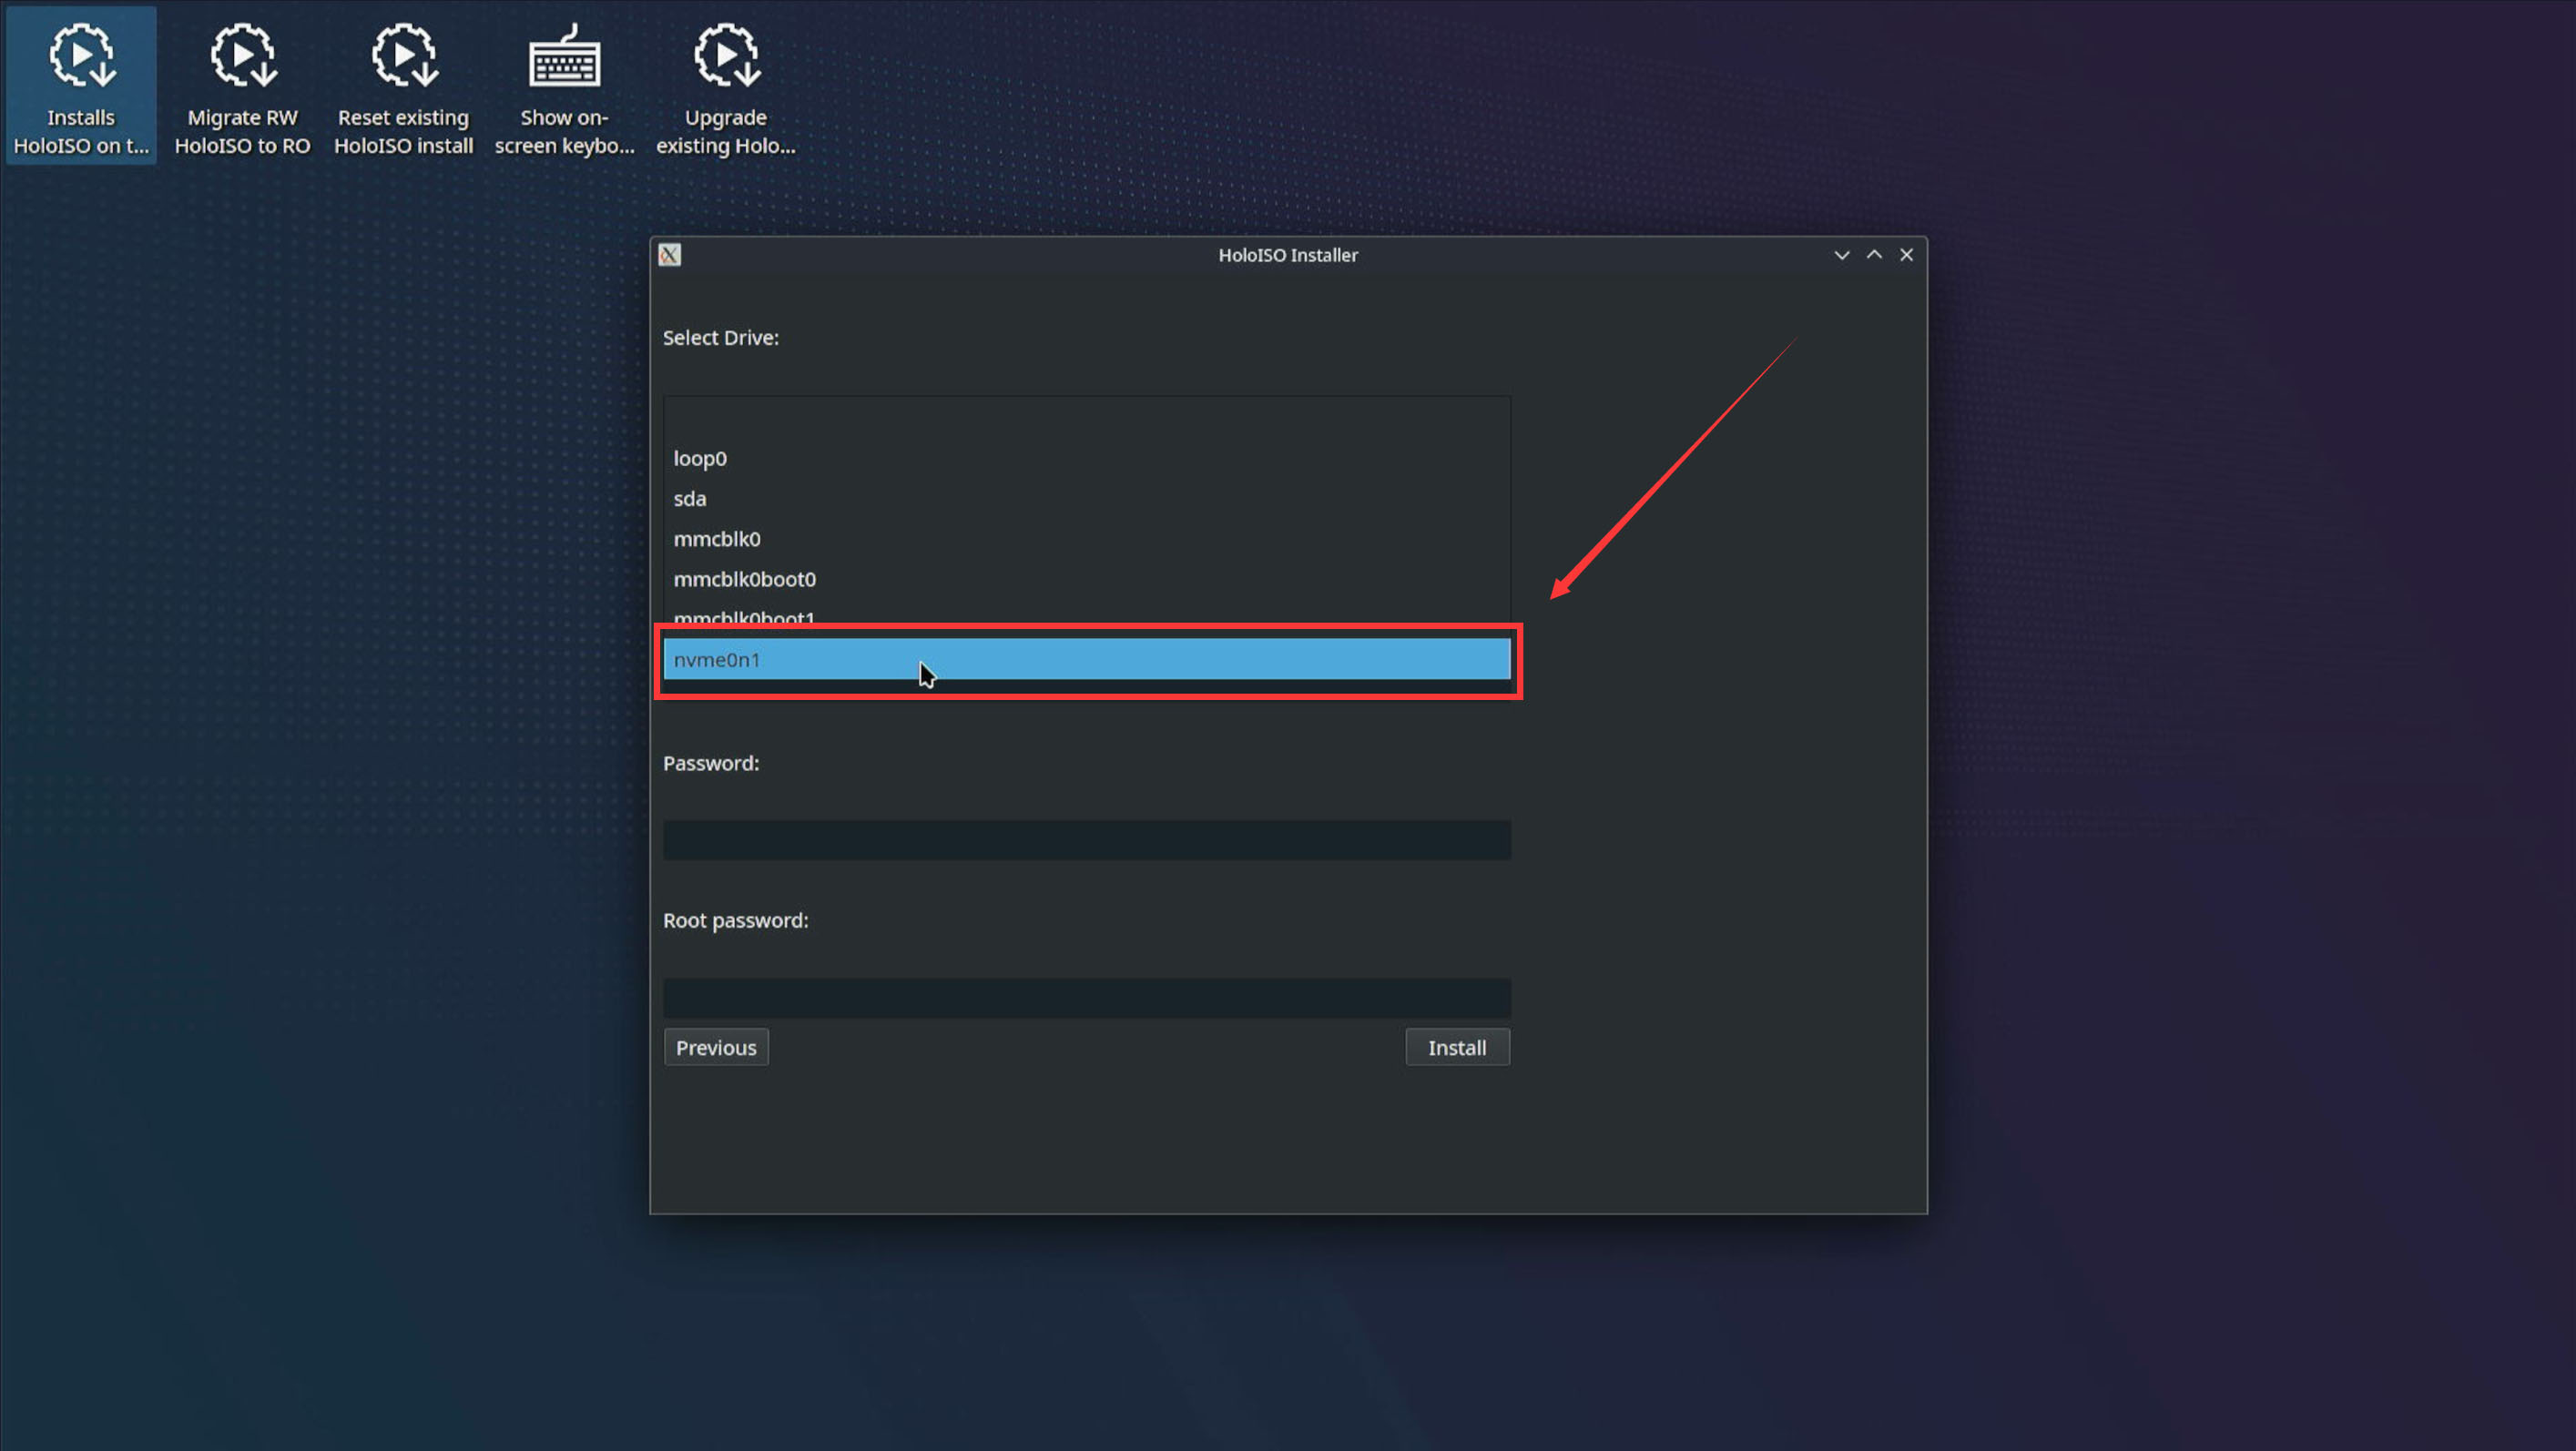The width and height of the screenshot is (2576, 1451).
Task: Click the Install button
Action: tap(1457, 1048)
